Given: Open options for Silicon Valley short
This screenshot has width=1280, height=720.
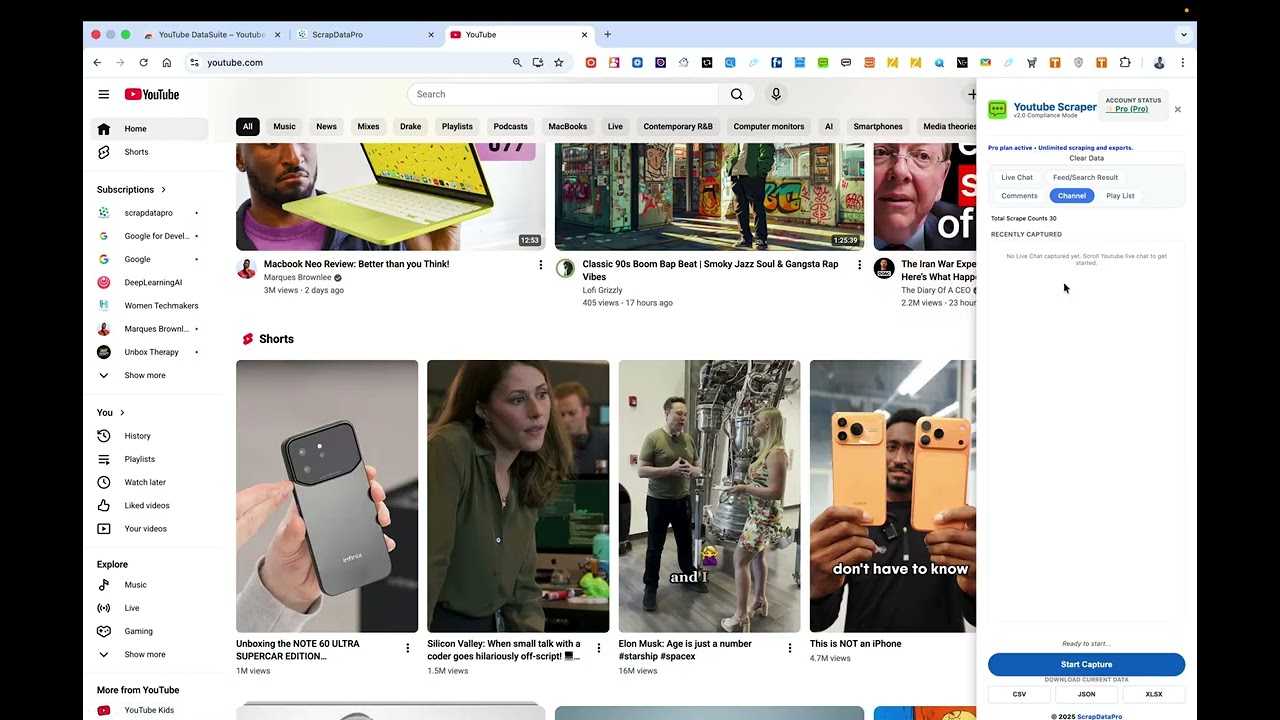Looking at the screenshot, I should point(599,648).
